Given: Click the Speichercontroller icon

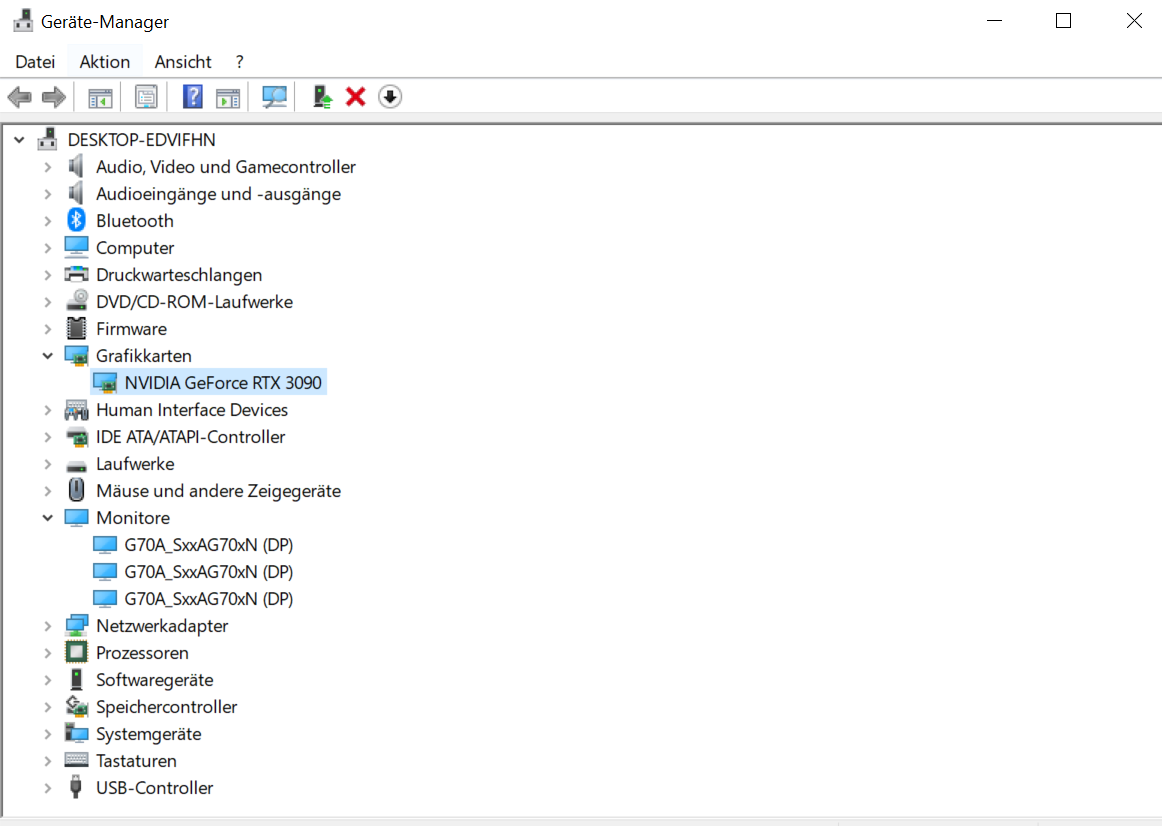Looking at the screenshot, I should coord(76,707).
